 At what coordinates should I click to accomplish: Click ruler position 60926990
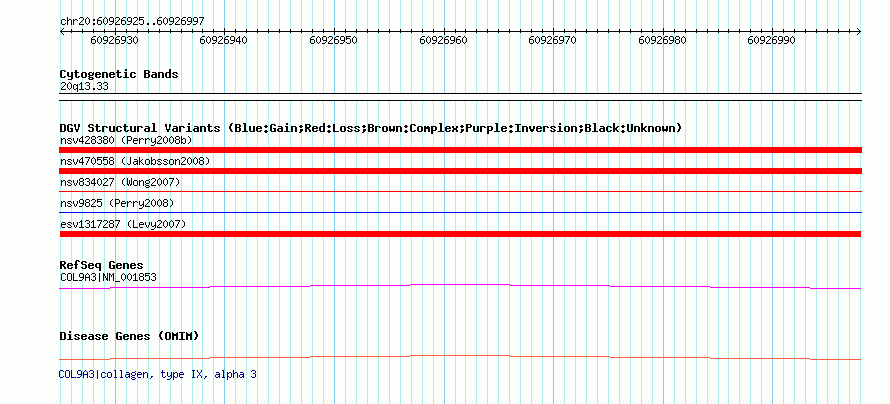click(771, 40)
